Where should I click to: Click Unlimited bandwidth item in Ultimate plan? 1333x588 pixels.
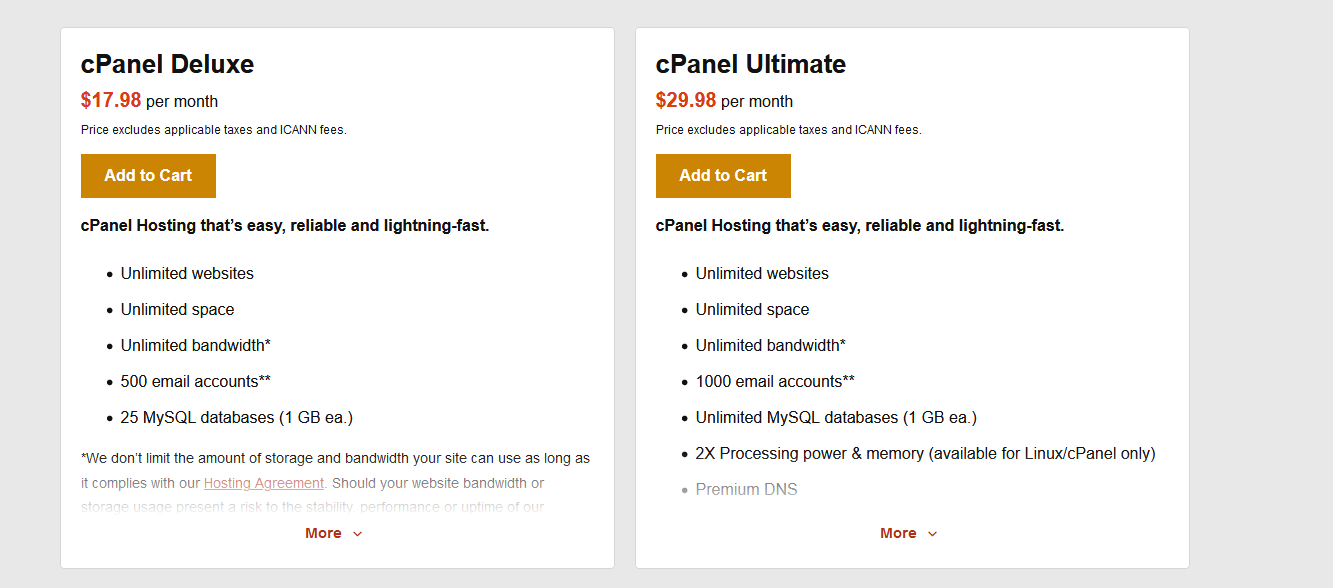click(x=771, y=345)
